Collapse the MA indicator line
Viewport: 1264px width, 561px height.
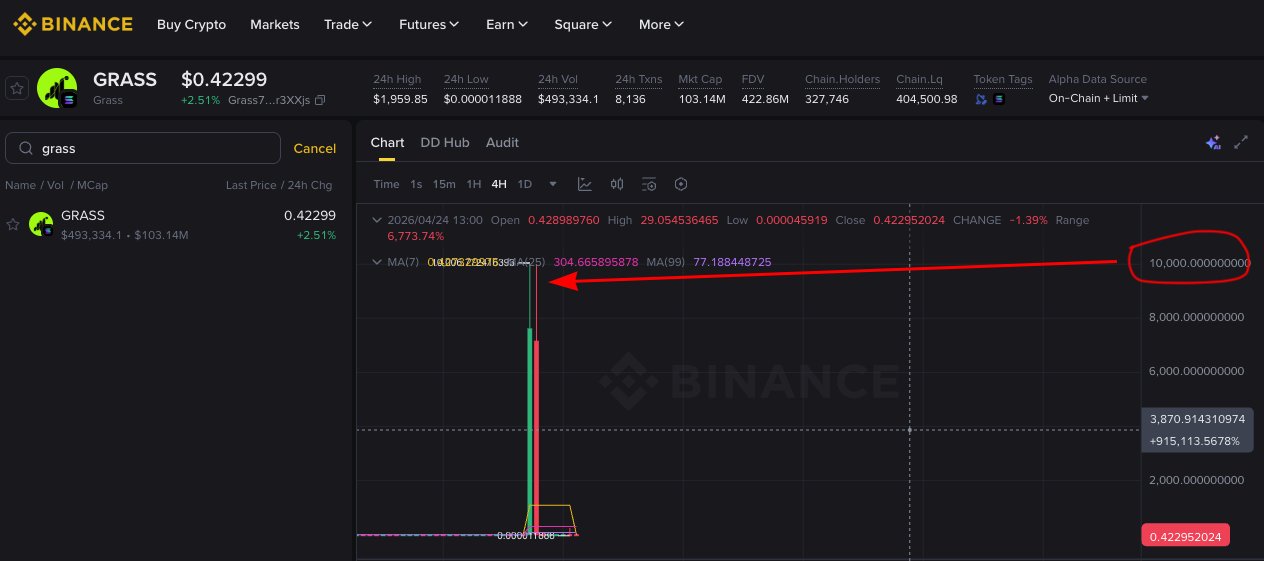tap(376, 262)
